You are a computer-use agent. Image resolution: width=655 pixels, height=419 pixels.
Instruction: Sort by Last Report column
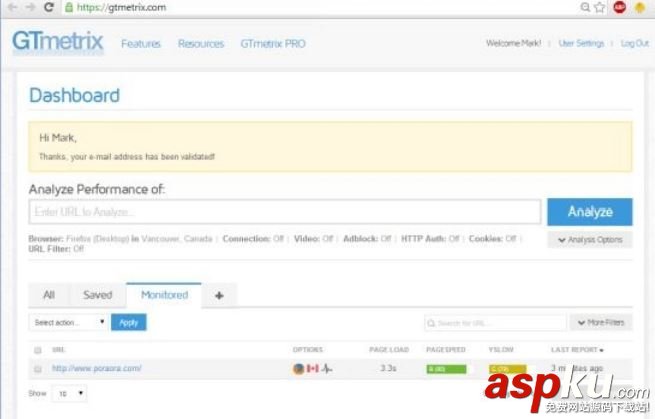[x=577, y=350]
